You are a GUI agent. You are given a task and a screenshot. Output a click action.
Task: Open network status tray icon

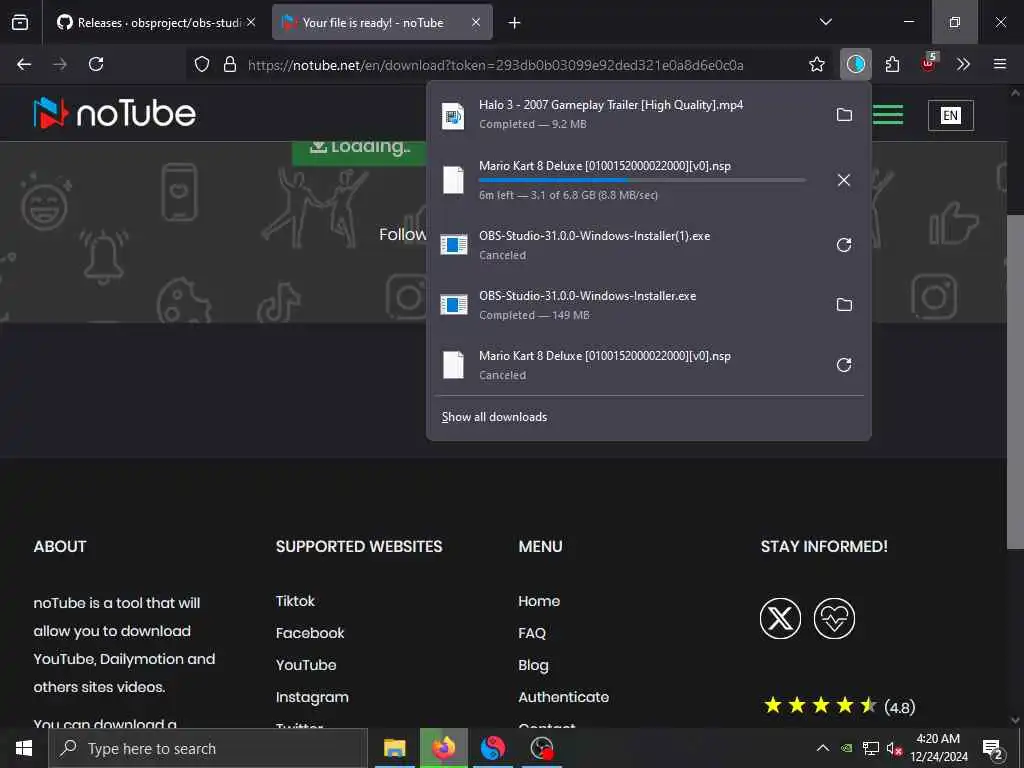point(871,748)
